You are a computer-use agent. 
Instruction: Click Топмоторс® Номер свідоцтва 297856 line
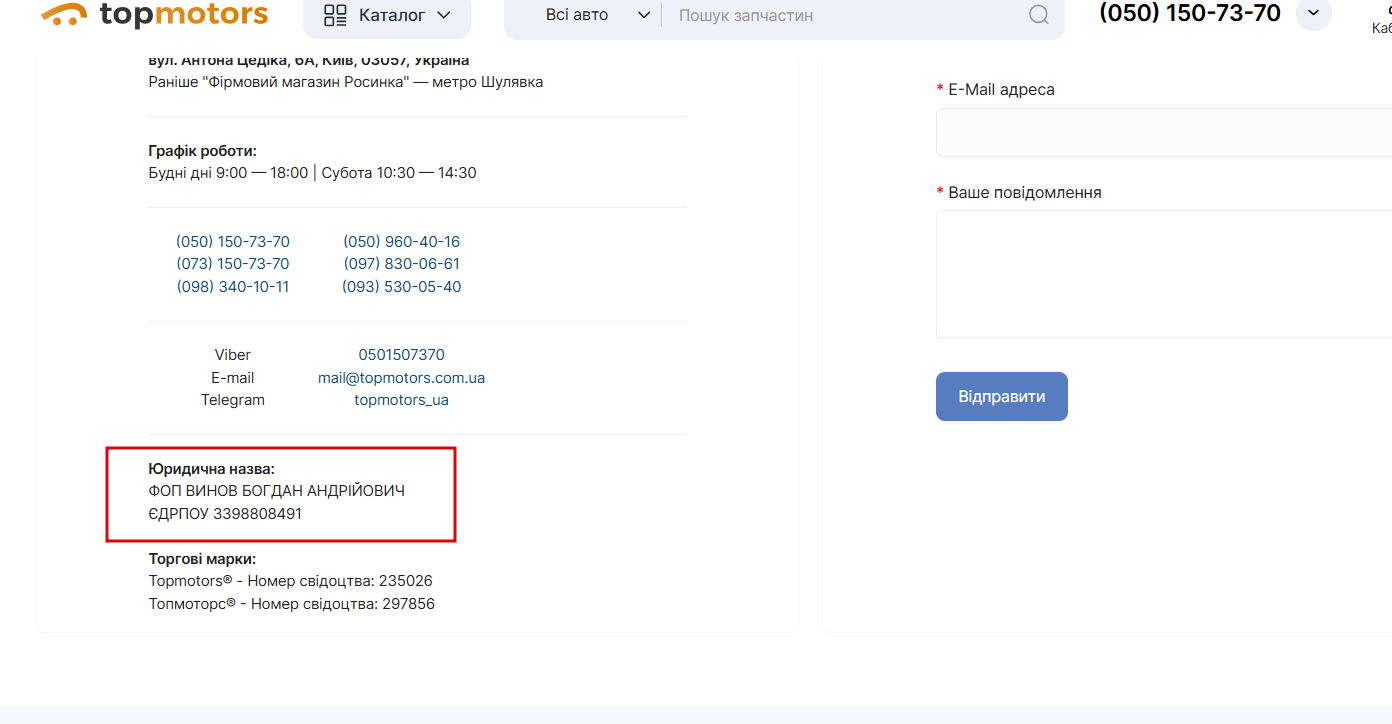click(292, 604)
